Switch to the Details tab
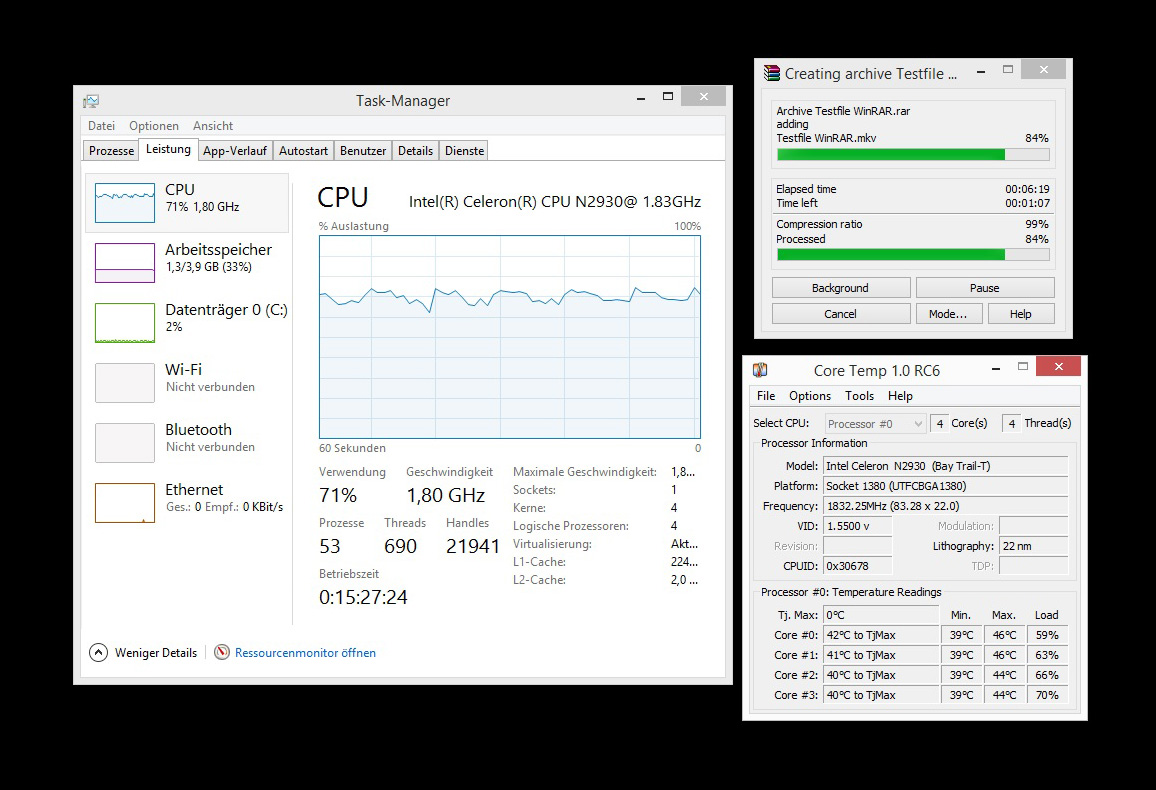This screenshot has height=790, width=1156. tap(415, 150)
